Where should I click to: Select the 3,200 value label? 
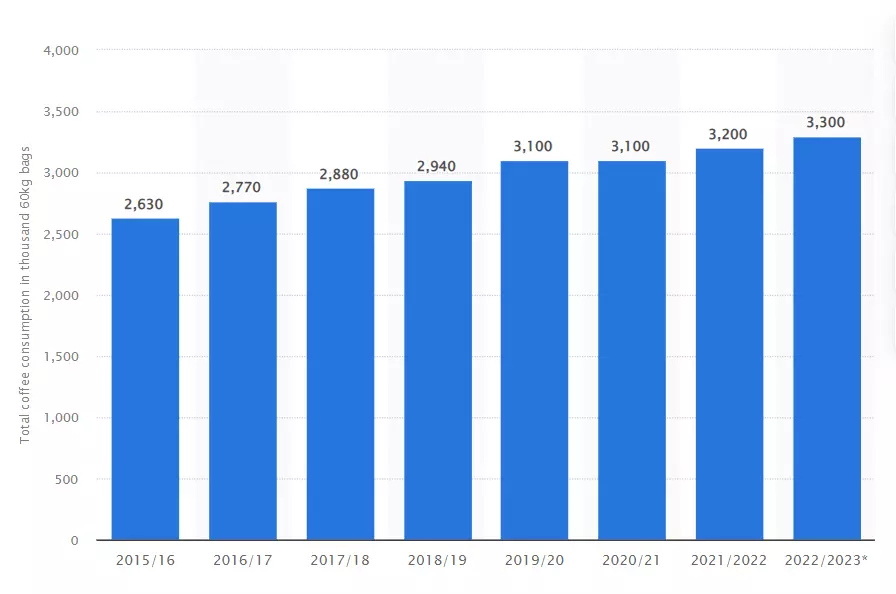coord(728,134)
